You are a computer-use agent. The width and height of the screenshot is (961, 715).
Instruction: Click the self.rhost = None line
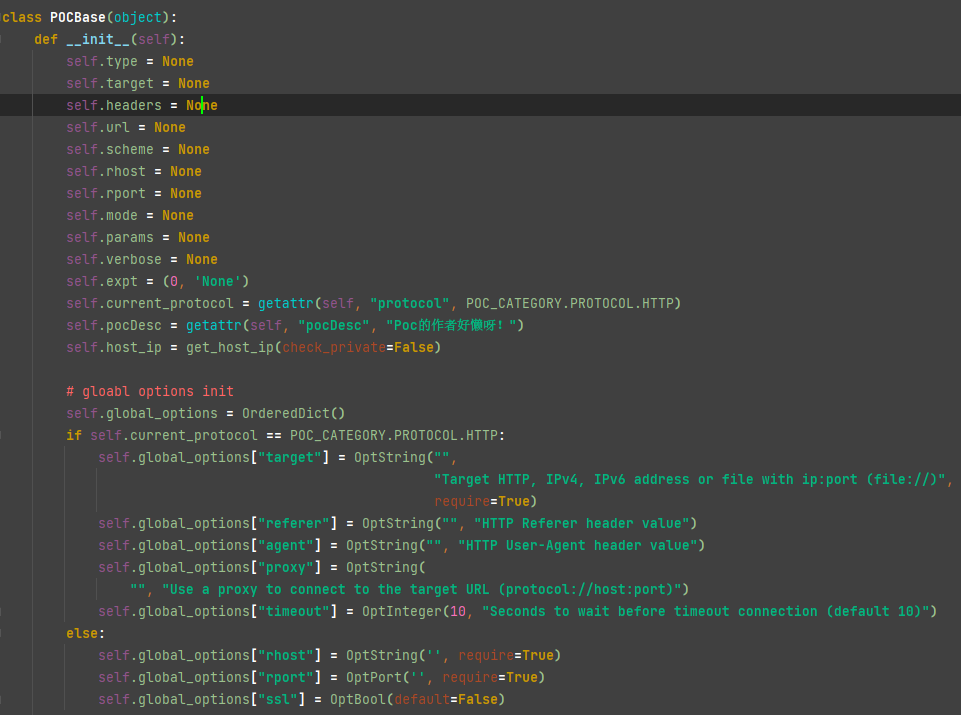pyautogui.click(x=134, y=172)
